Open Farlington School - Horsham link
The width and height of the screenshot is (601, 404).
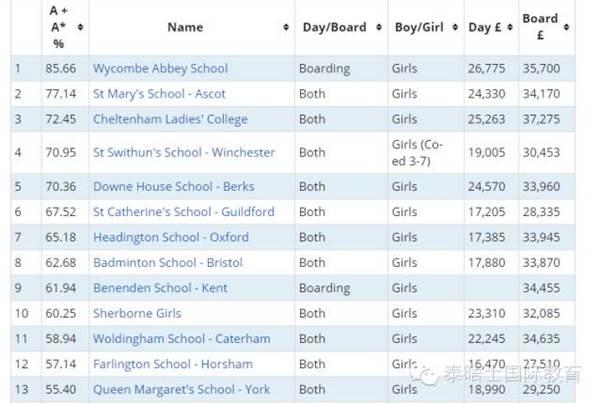tap(172, 364)
